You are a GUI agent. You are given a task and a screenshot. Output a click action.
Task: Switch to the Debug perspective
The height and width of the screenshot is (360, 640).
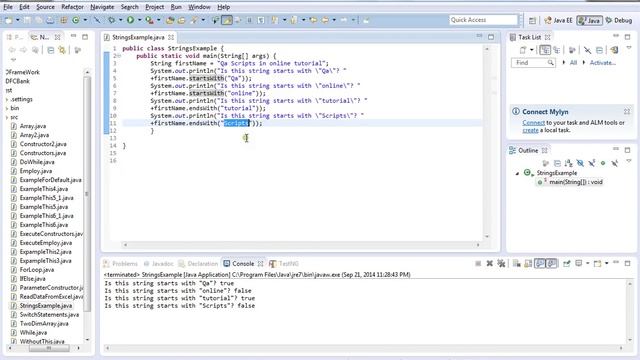[x=619, y=20]
